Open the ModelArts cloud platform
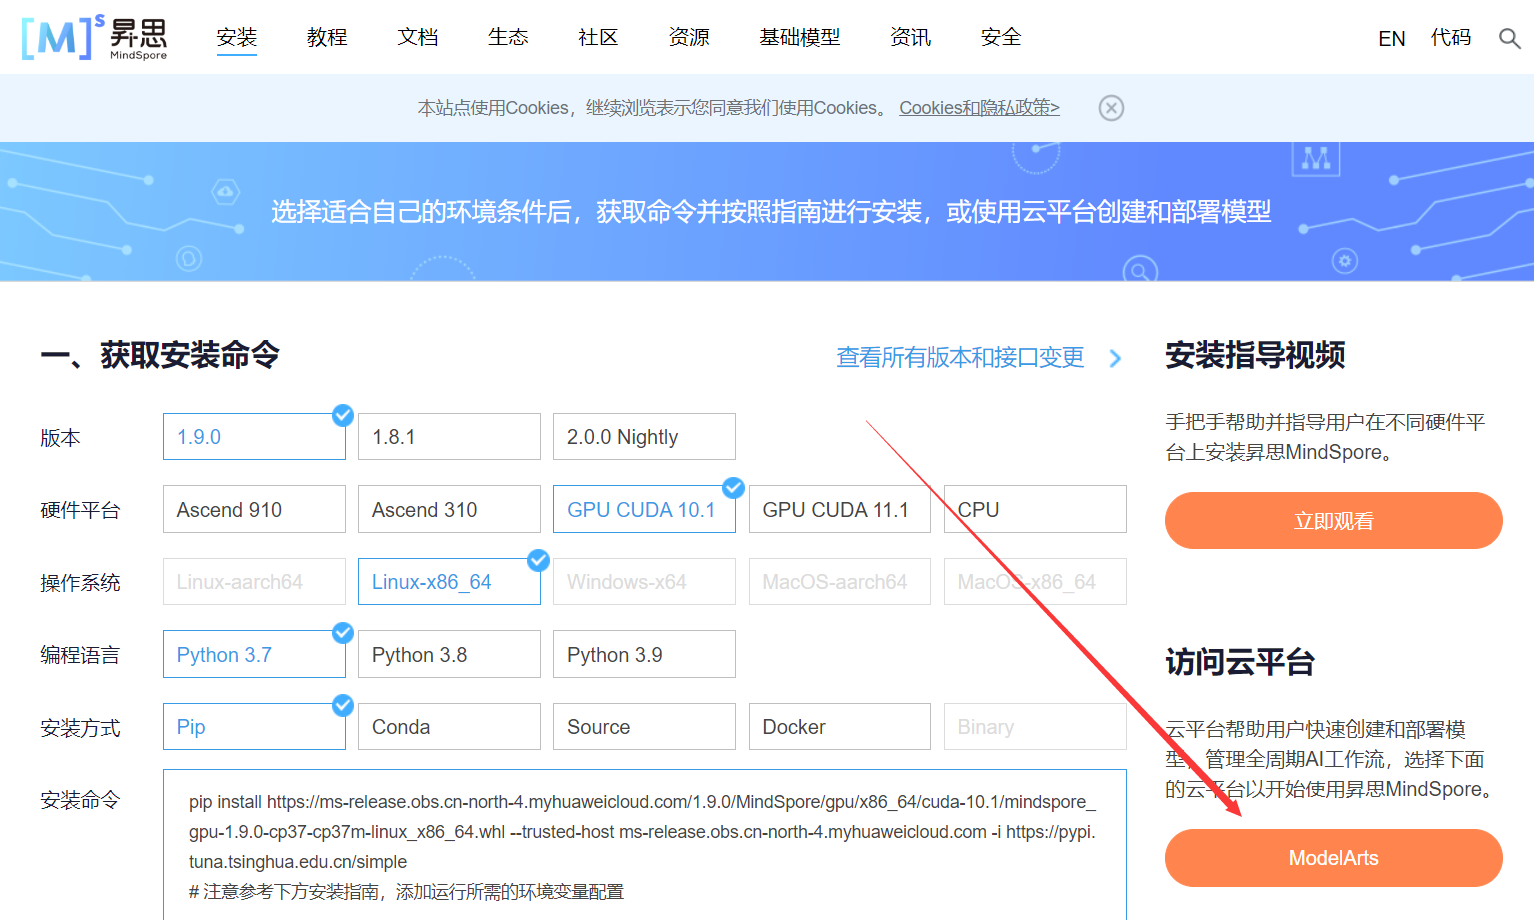 pyautogui.click(x=1332, y=858)
